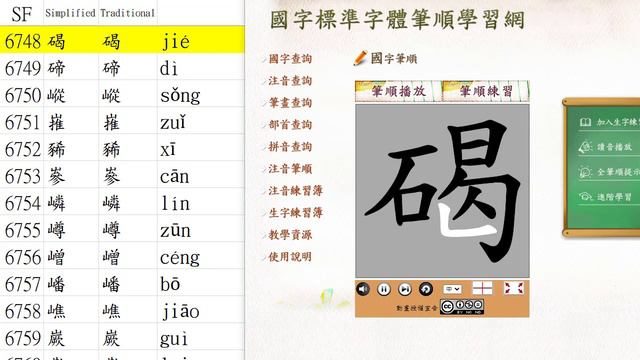Click the pencil icon beside 國字筆順
Viewport: 640px width, 360px height.
pos(360,58)
